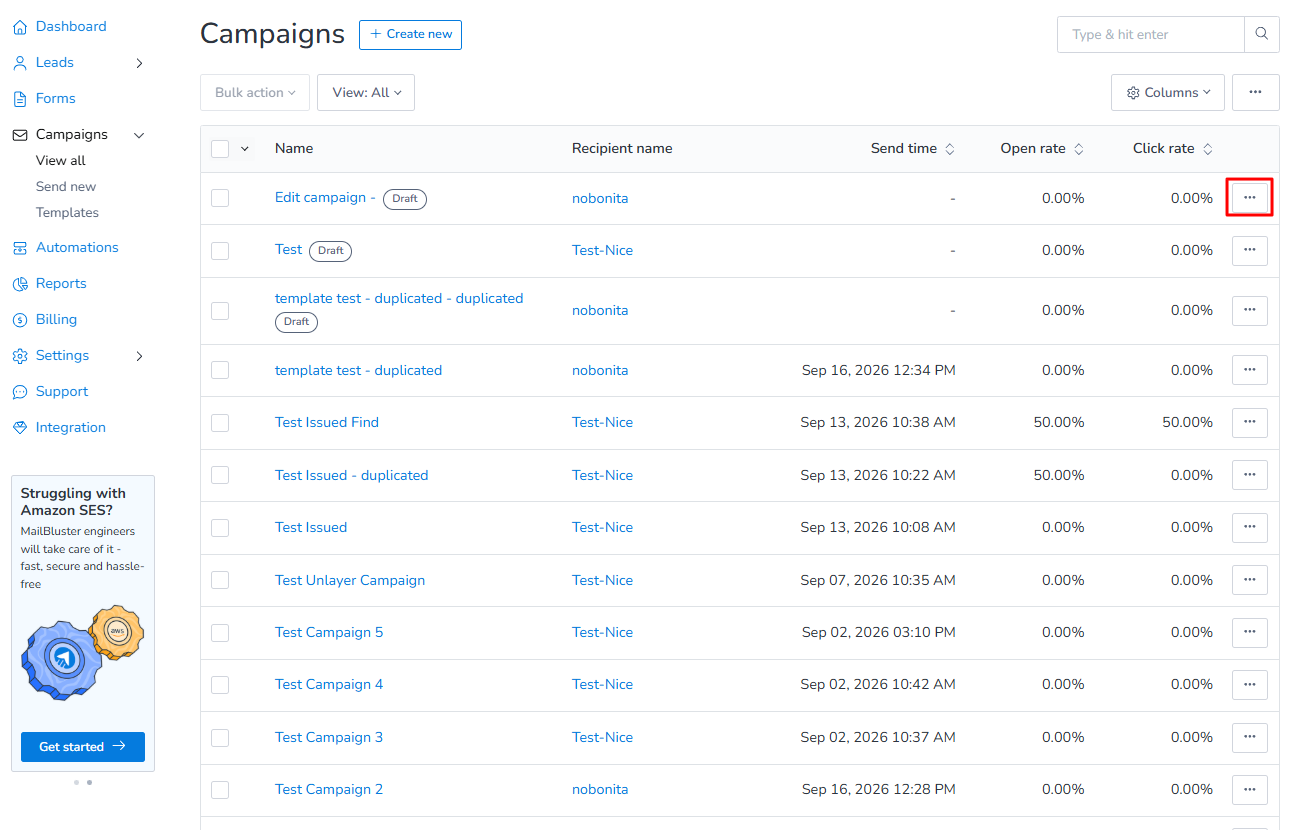Open Send new in sidebar
The height and width of the screenshot is (830, 1291).
click(66, 187)
